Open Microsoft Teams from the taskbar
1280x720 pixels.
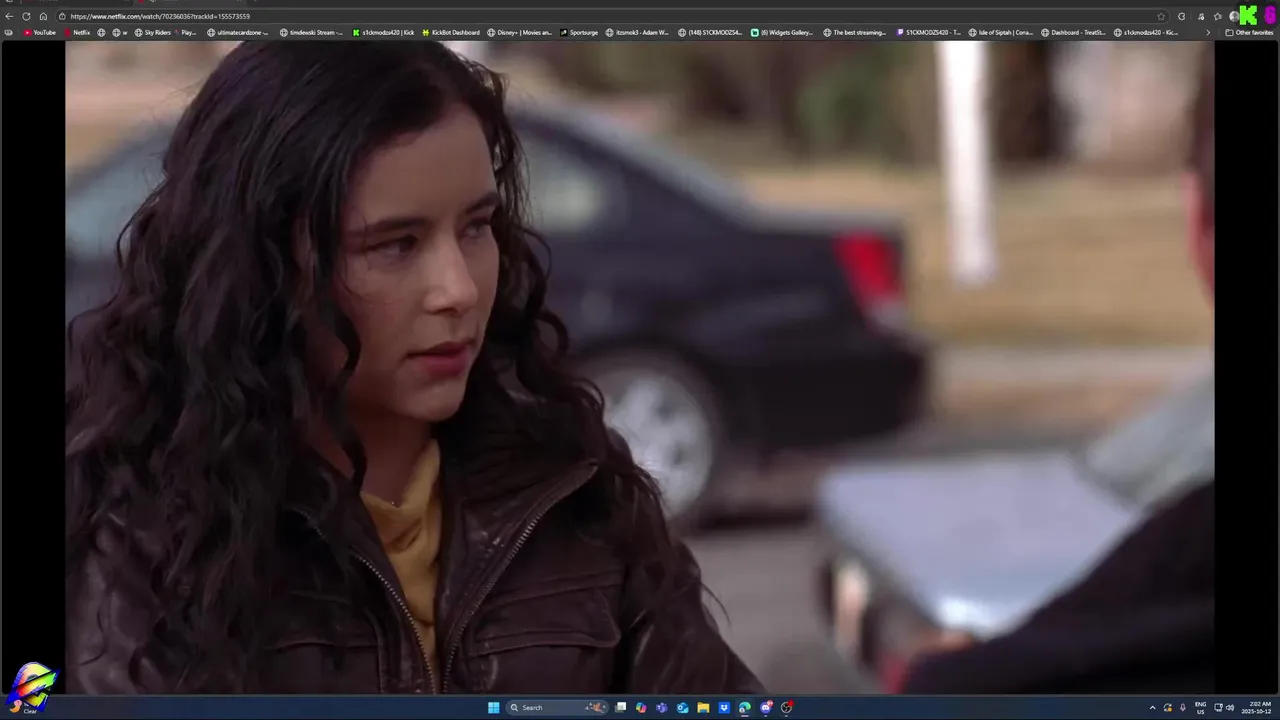click(x=661, y=707)
